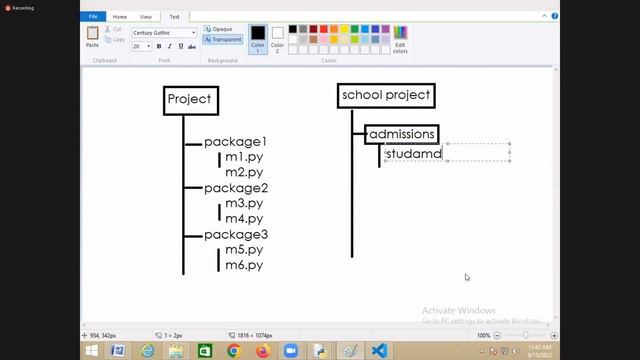The width and height of the screenshot is (640, 360).
Task: Pick the green color swatch
Action: point(355,29)
